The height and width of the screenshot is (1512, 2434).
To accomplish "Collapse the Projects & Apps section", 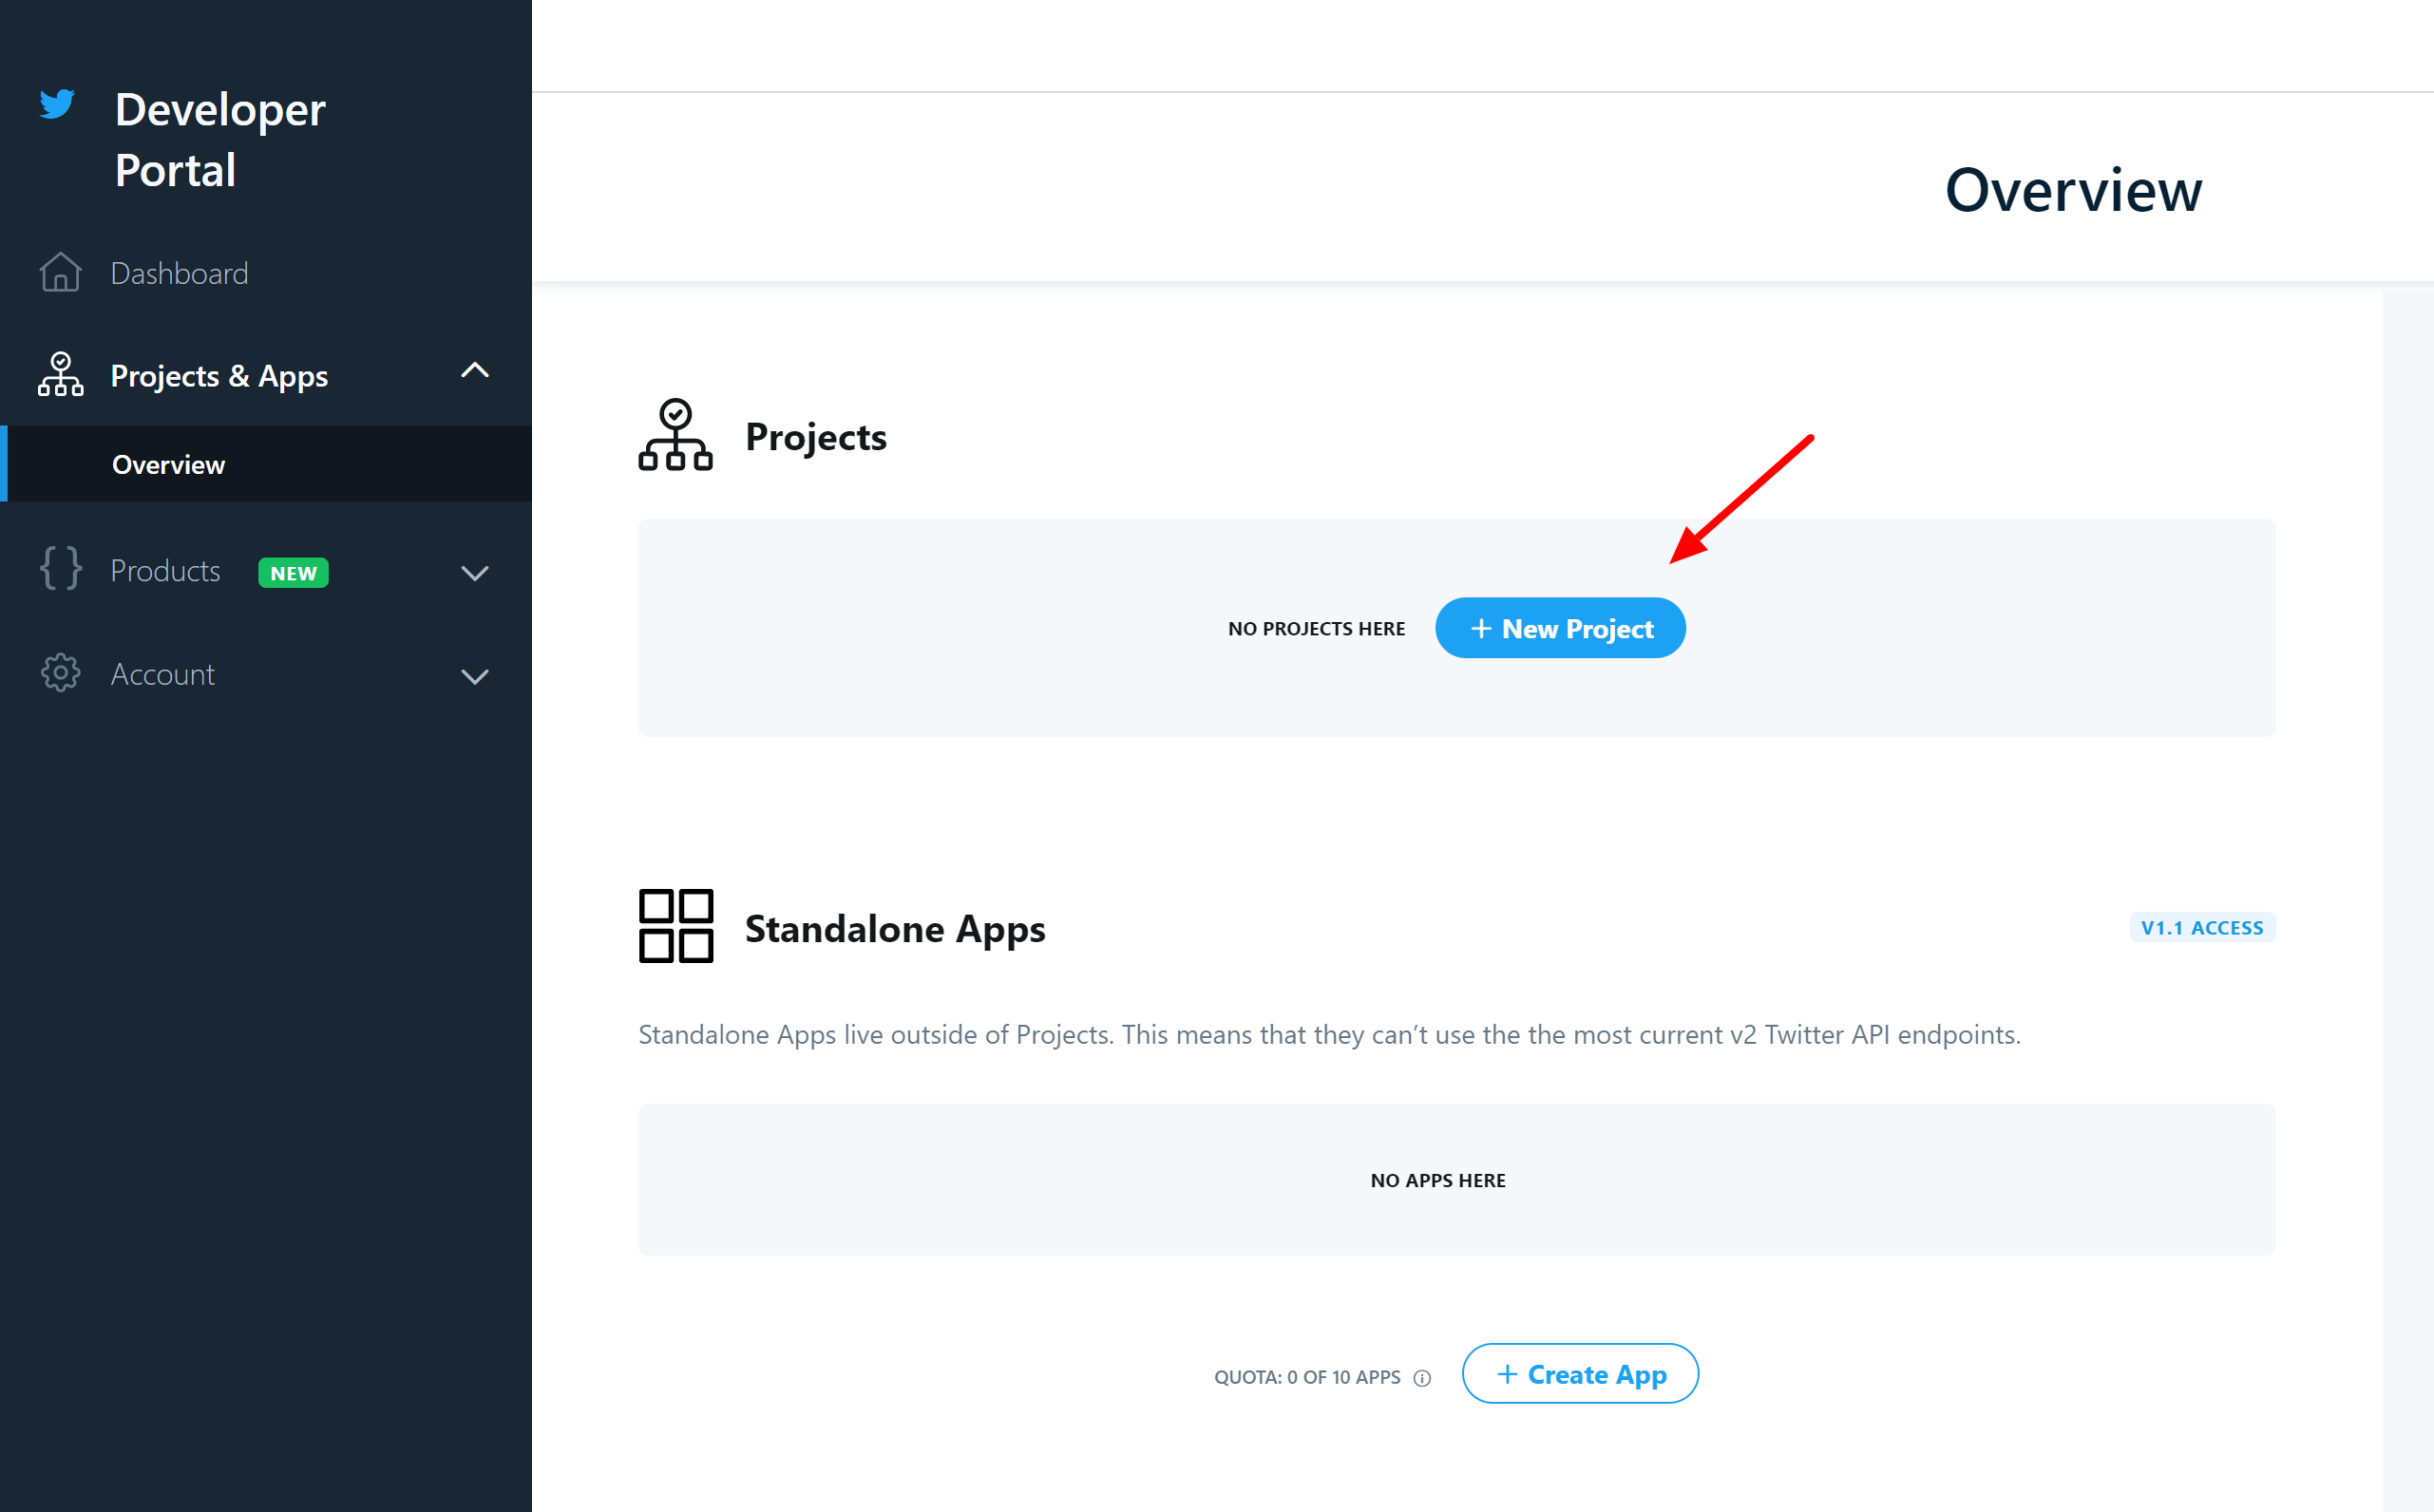I will [475, 371].
